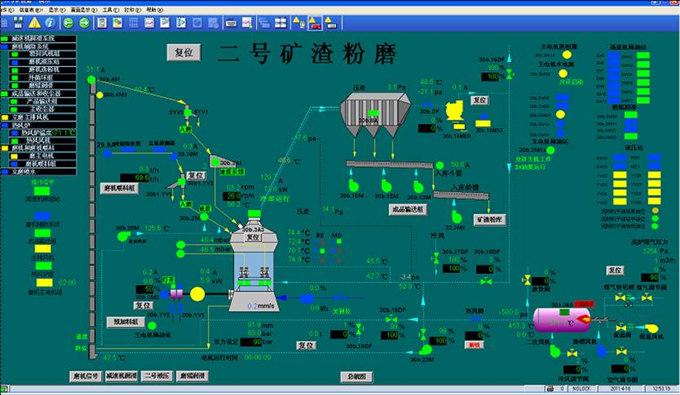This screenshot has width=680, height=395.
Task: Select the alarm icon with red bar
Action: (314, 23)
